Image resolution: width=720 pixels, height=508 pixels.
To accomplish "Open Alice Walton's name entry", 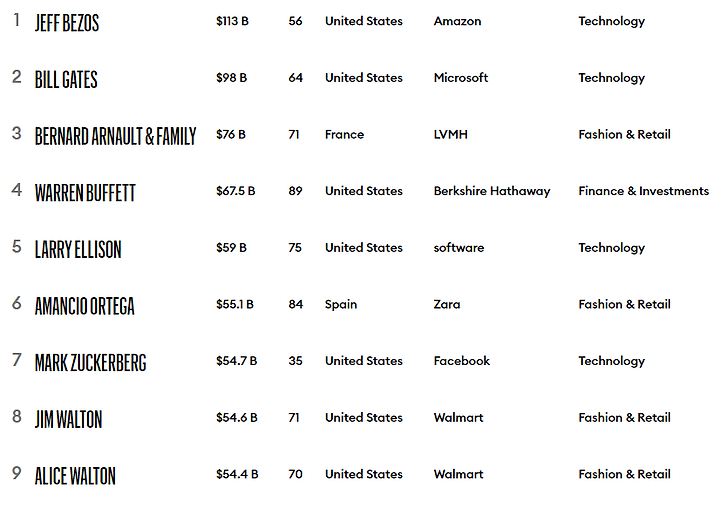I will click(x=75, y=476).
